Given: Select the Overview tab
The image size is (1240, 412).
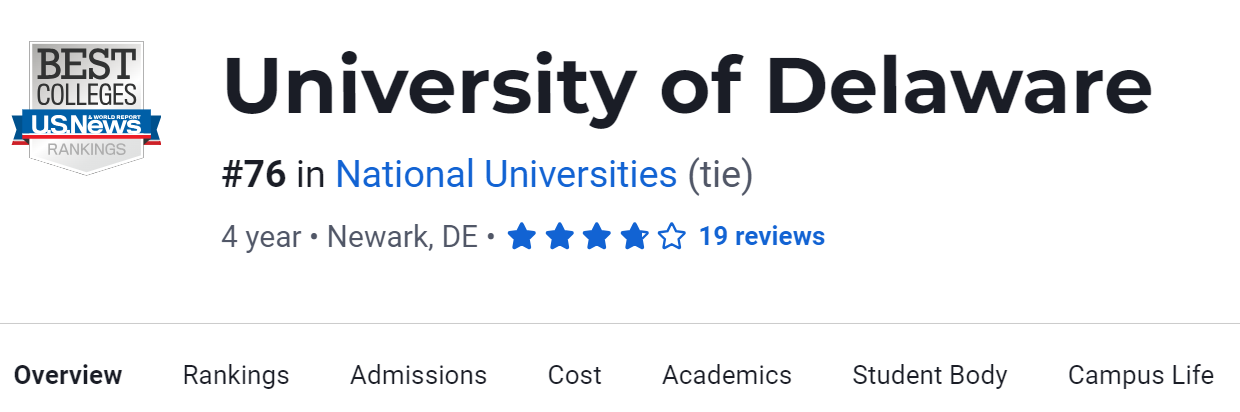Looking at the screenshot, I should click(68, 376).
